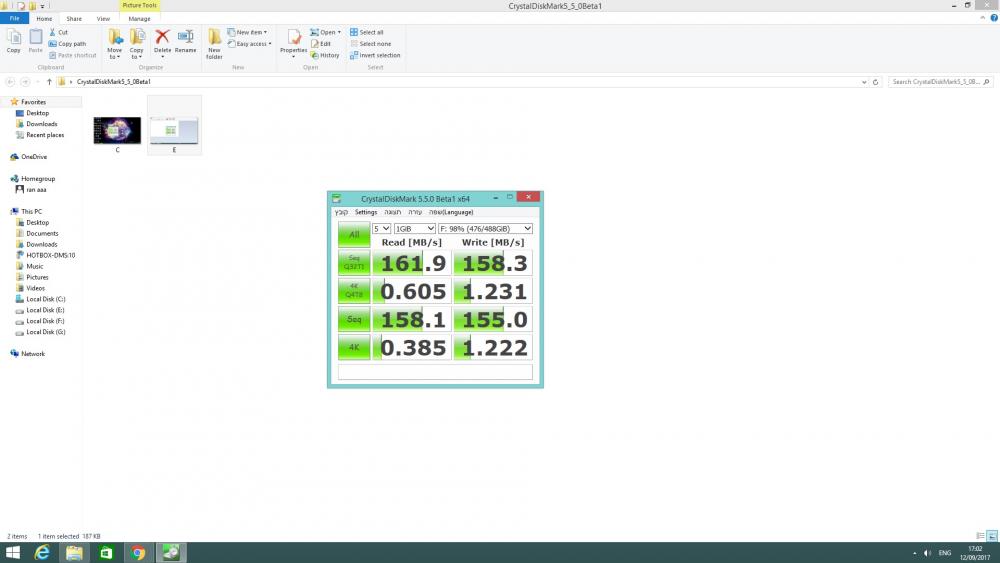This screenshot has height=563, width=1000.
Task: Select the thumbnail named C
Action: point(117,131)
